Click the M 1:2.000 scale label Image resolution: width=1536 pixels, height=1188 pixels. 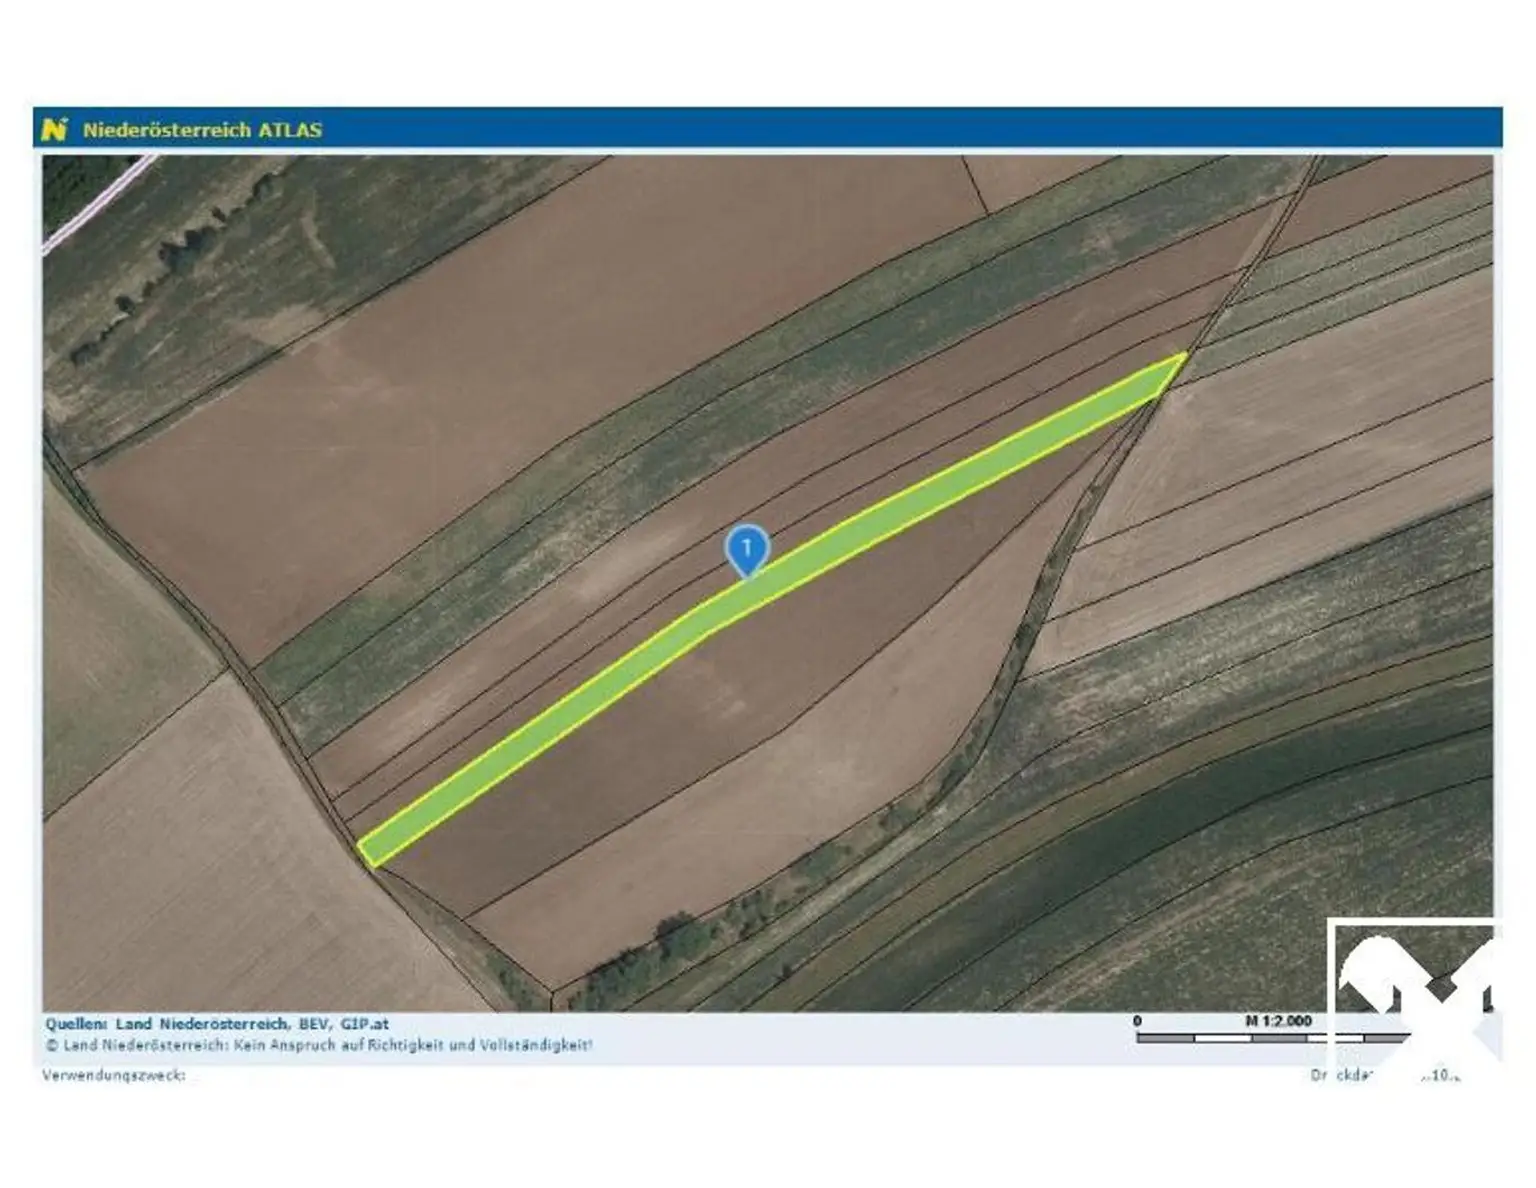click(x=1277, y=1021)
